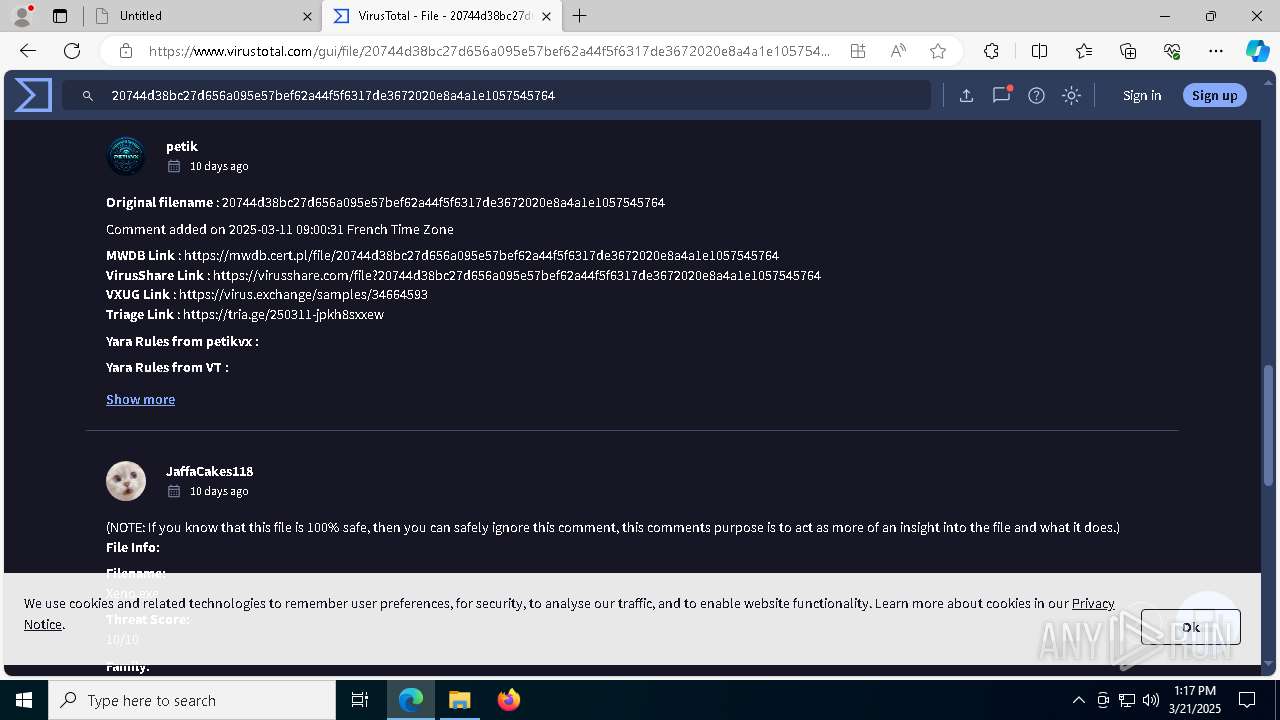Open the Extensions puzzle icon
The width and height of the screenshot is (1280, 720).
[x=991, y=51]
